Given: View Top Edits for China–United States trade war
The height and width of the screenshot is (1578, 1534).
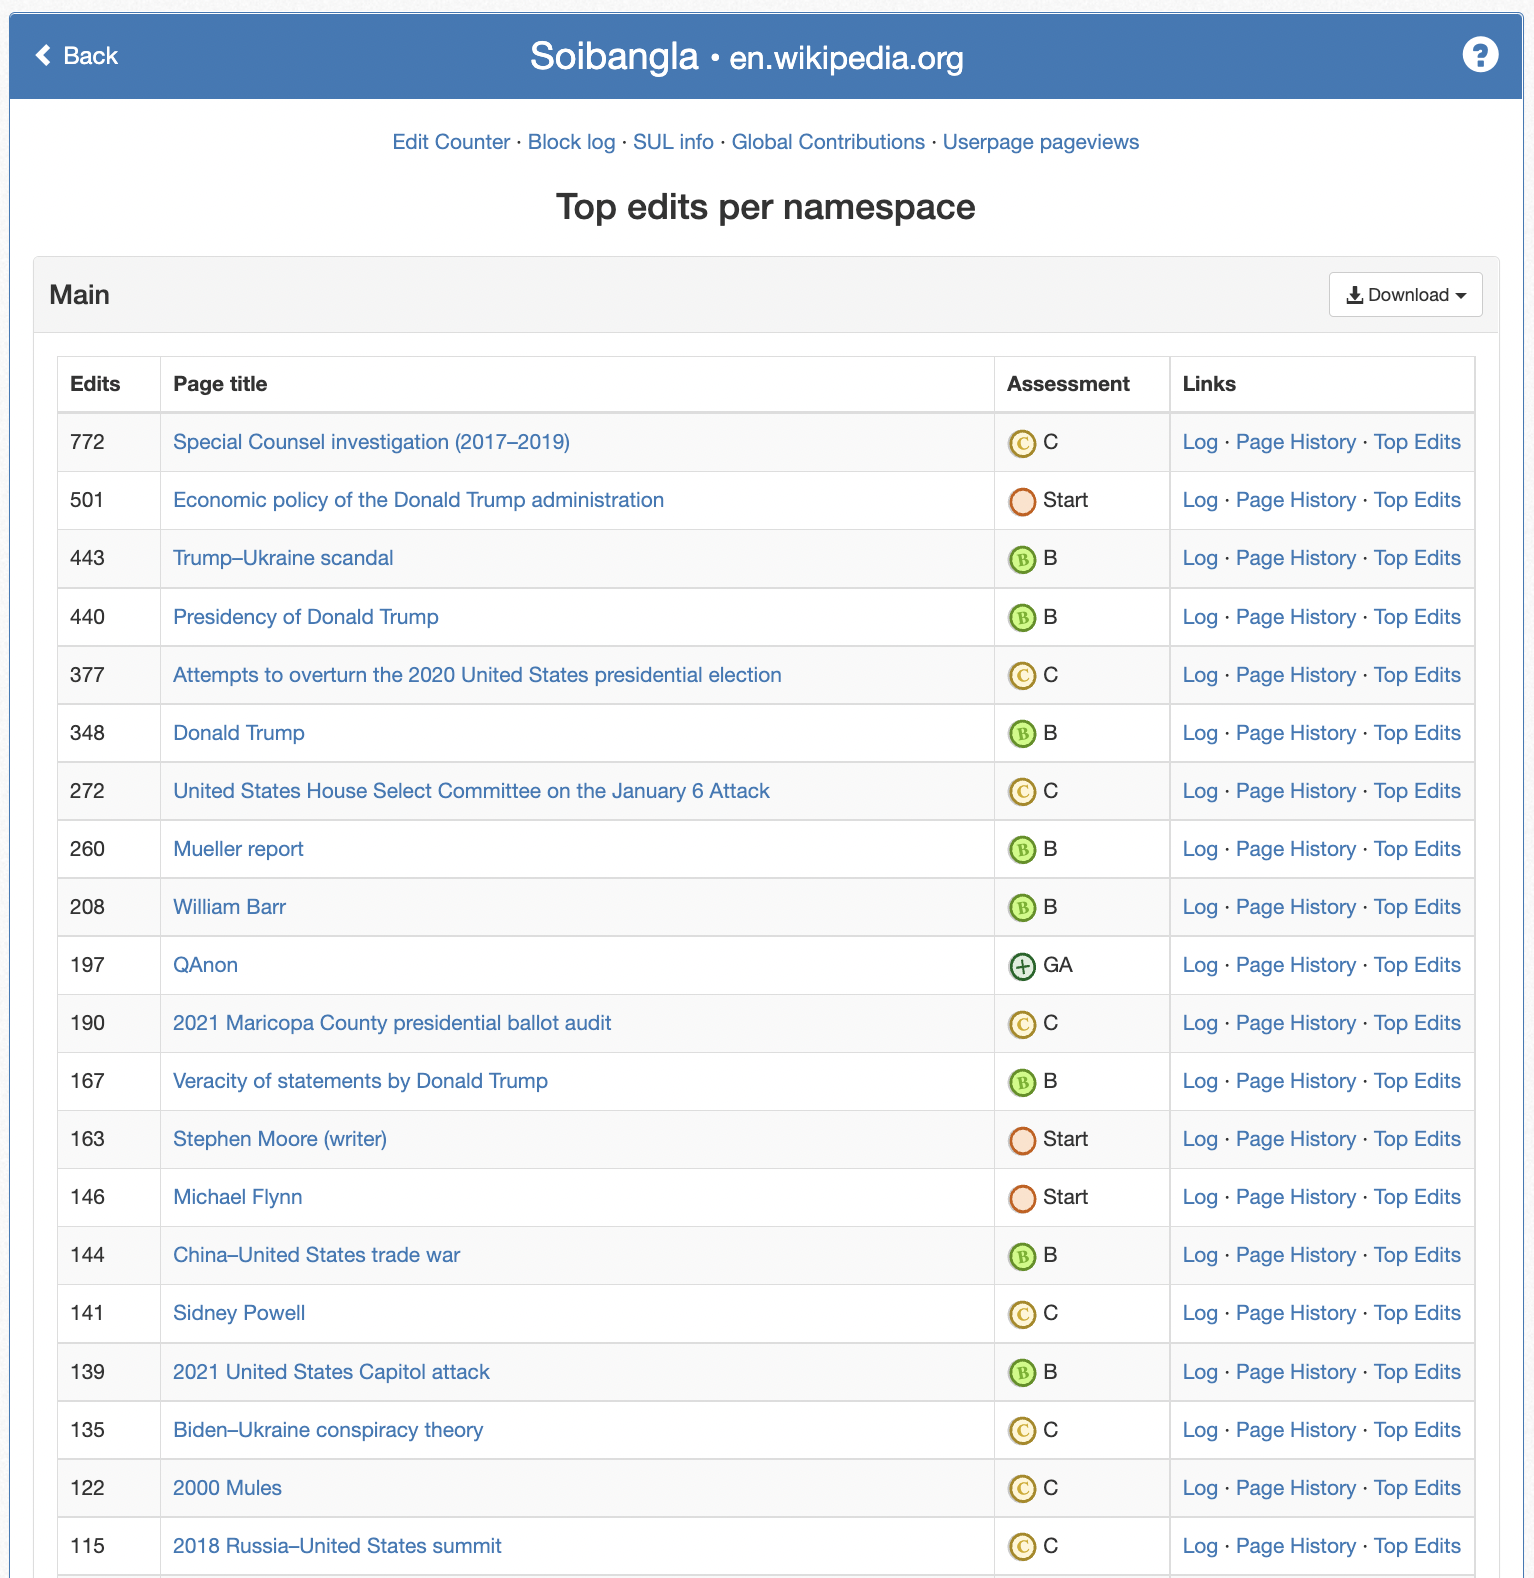Looking at the screenshot, I should pos(1417,1255).
